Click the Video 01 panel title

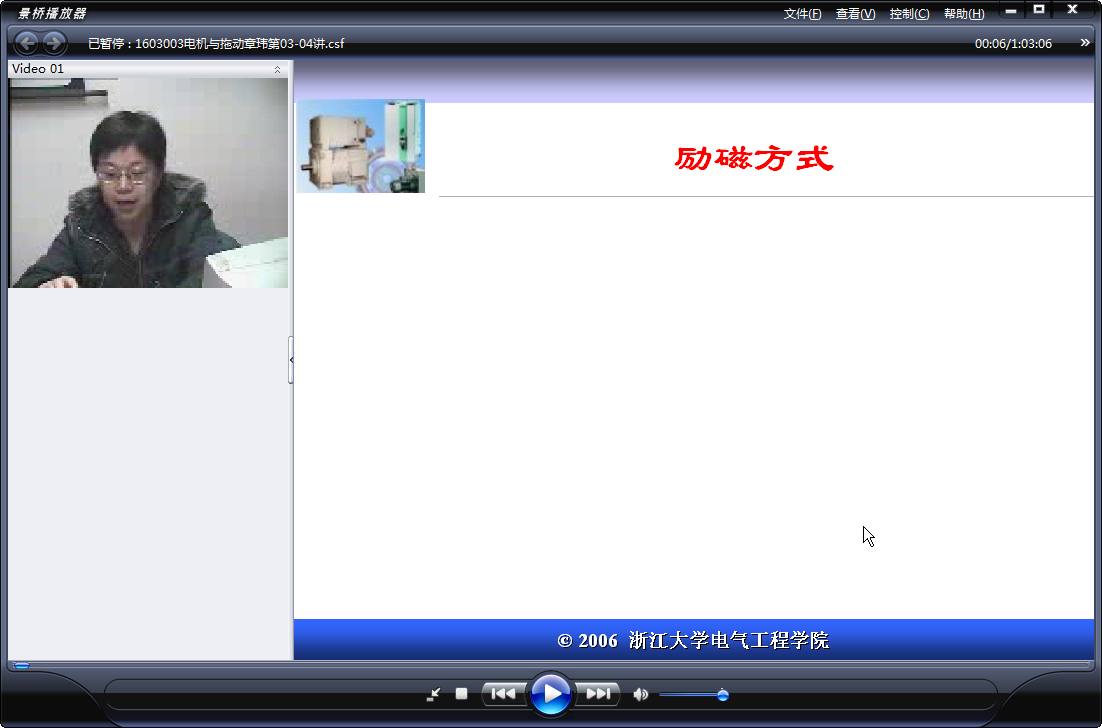[38, 69]
